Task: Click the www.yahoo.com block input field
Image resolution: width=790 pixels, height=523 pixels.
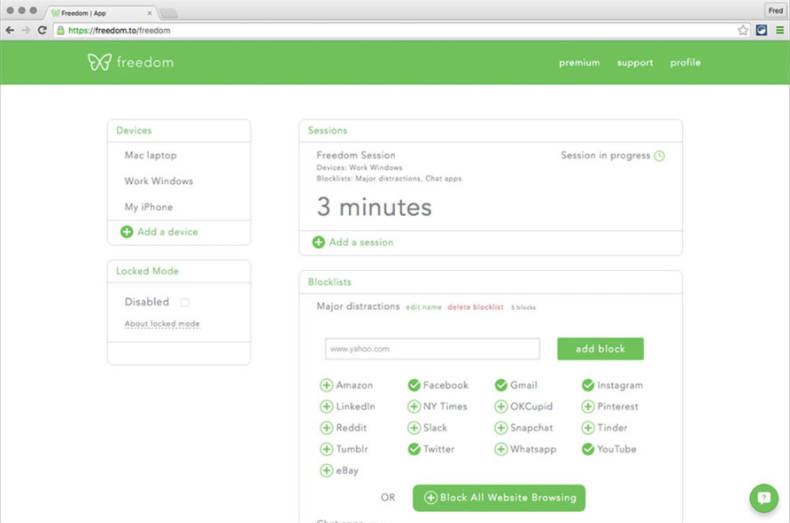Action: coord(432,349)
